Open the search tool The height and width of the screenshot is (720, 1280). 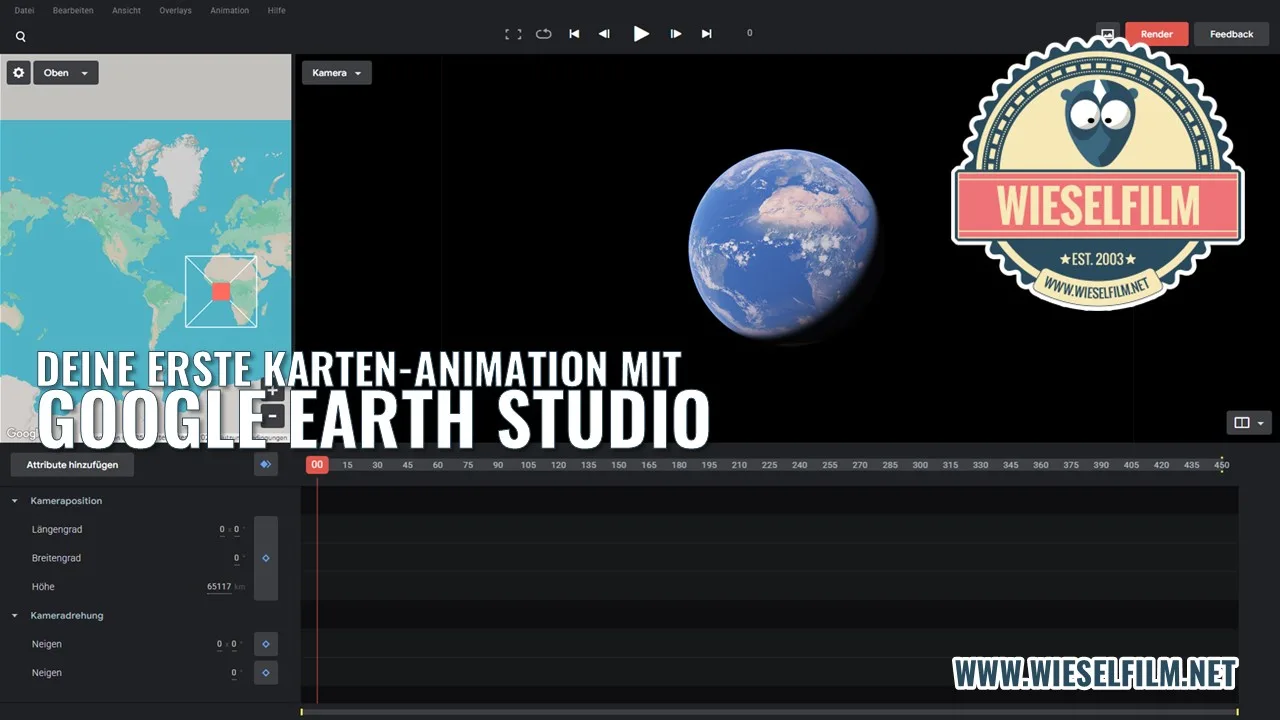[x=20, y=37]
